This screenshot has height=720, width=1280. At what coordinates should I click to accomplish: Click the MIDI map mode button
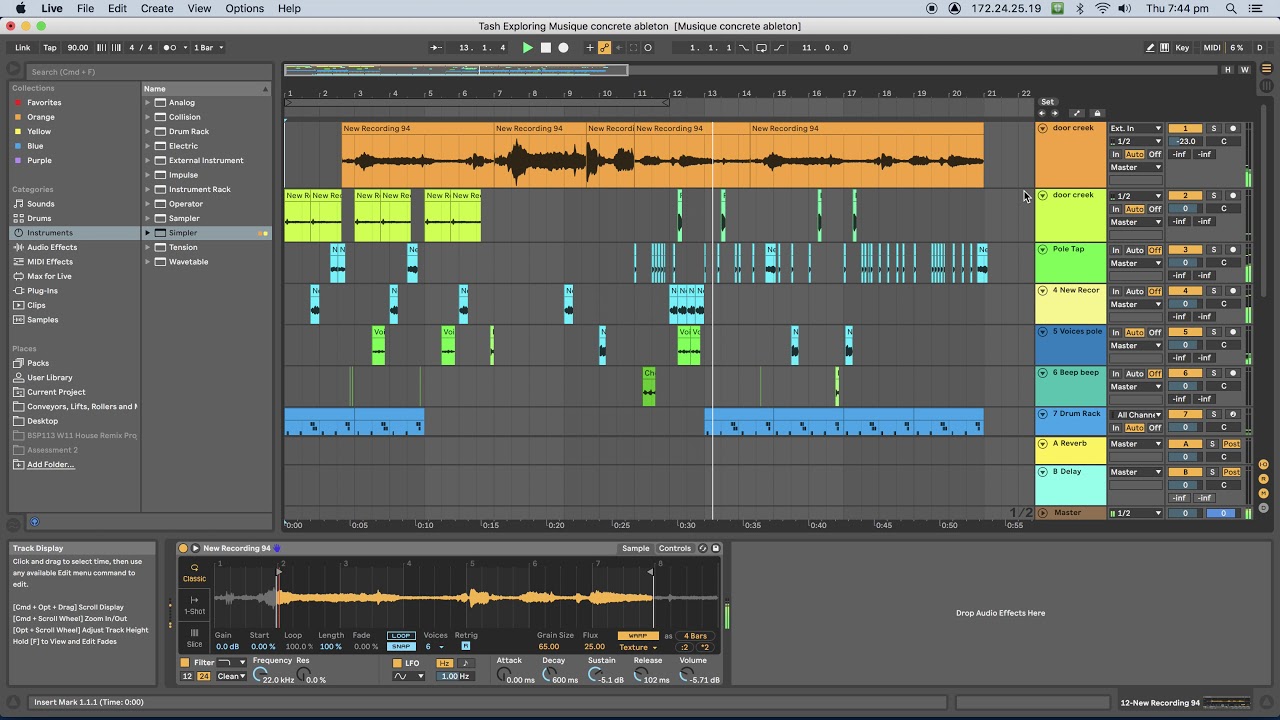[1212, 47]
